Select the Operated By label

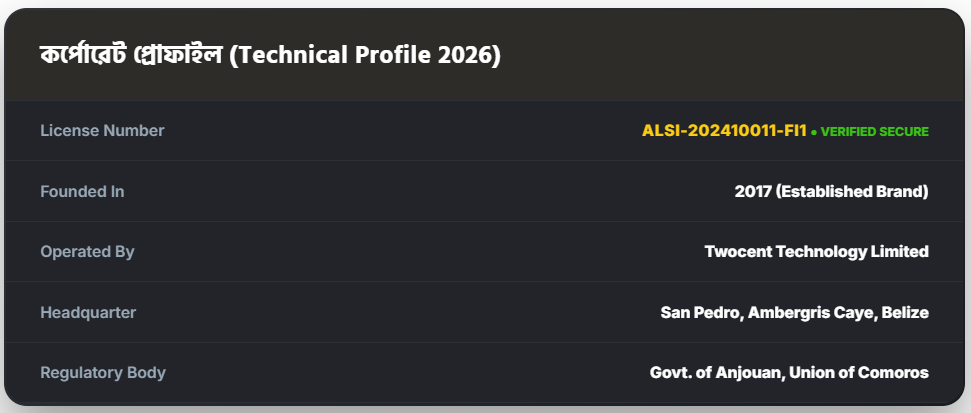coord(87,252)
